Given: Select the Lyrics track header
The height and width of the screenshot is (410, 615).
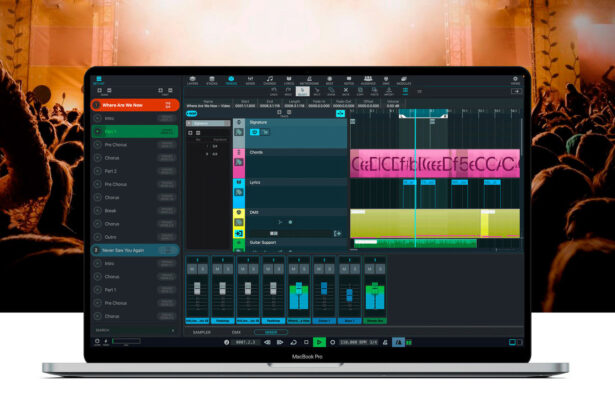Looking at the screenshot, I should click(296, 194).
